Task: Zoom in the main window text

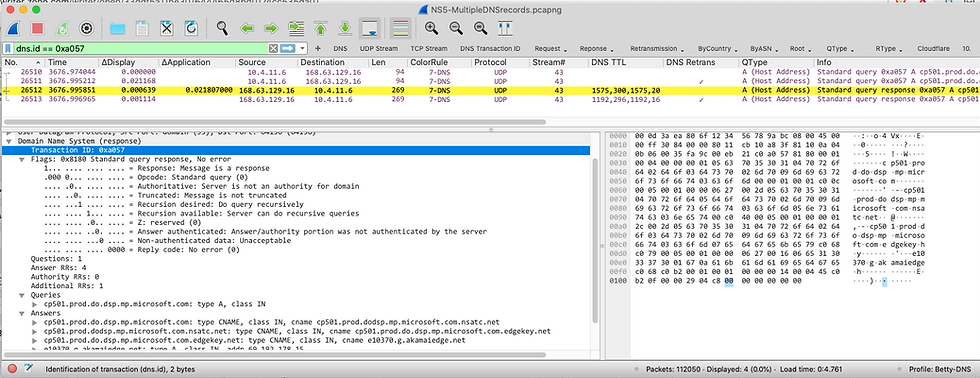Action: [431, 28]
